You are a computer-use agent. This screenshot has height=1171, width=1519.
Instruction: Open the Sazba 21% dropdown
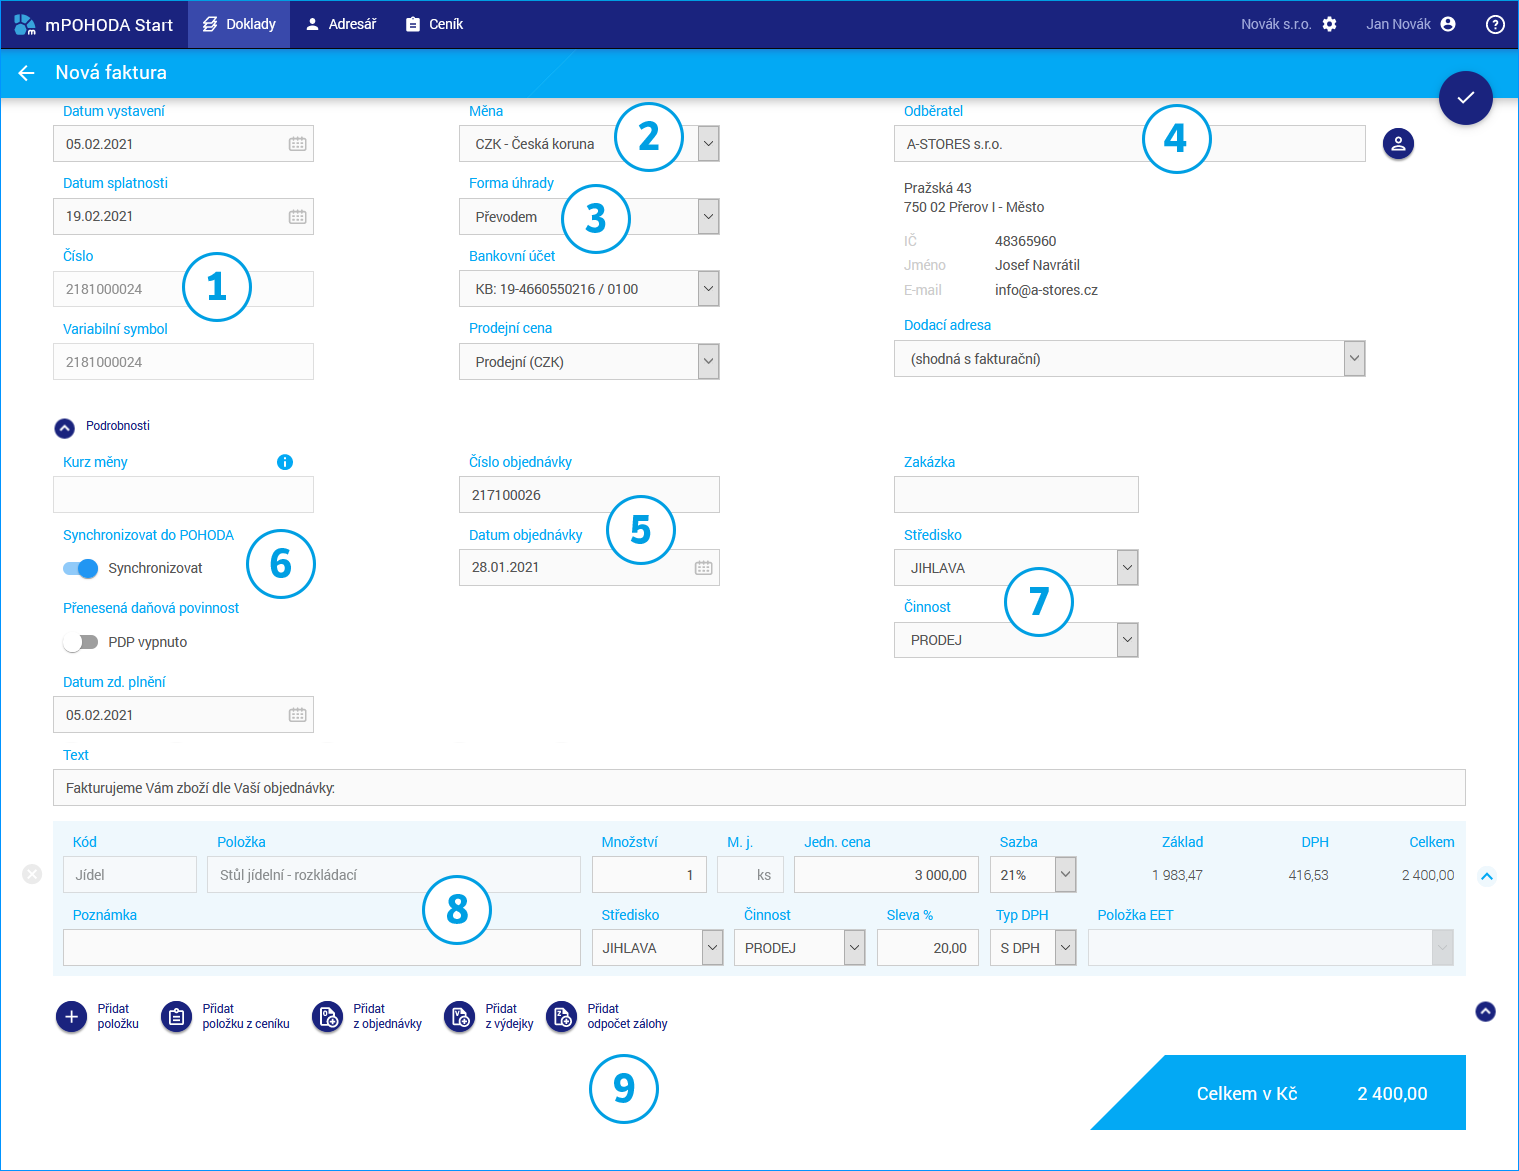pyautogui.click(x=1065, y=875)
